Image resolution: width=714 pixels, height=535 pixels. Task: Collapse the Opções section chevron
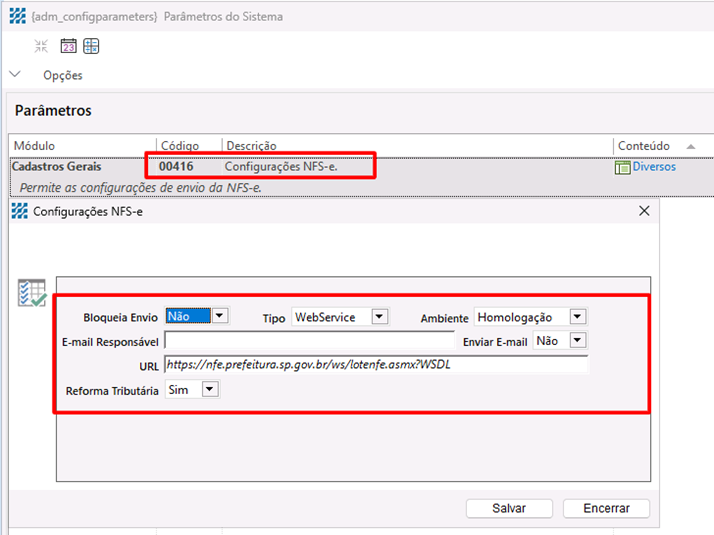[16, 75]
